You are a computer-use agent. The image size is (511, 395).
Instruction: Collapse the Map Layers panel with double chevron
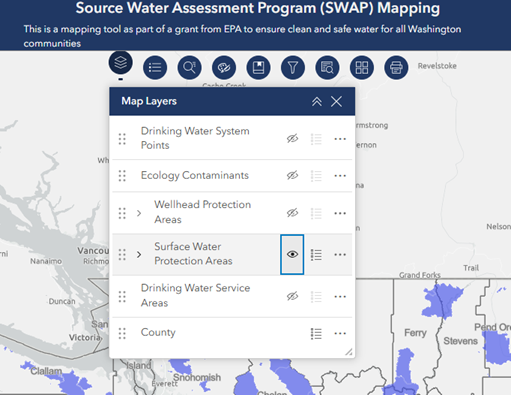[x=317, y=101]
